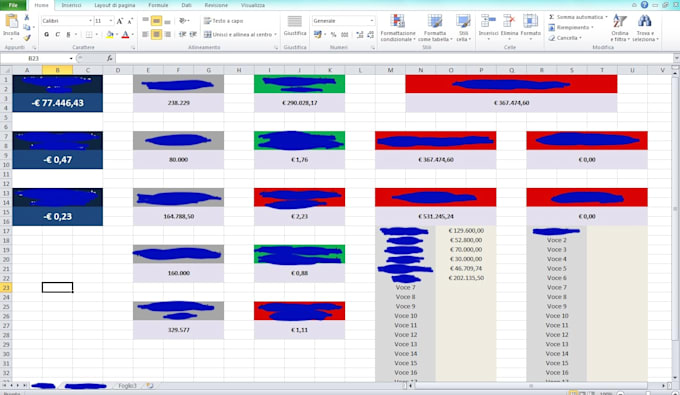
Task: Open the font size 11 dropdown
Action: 111,21
